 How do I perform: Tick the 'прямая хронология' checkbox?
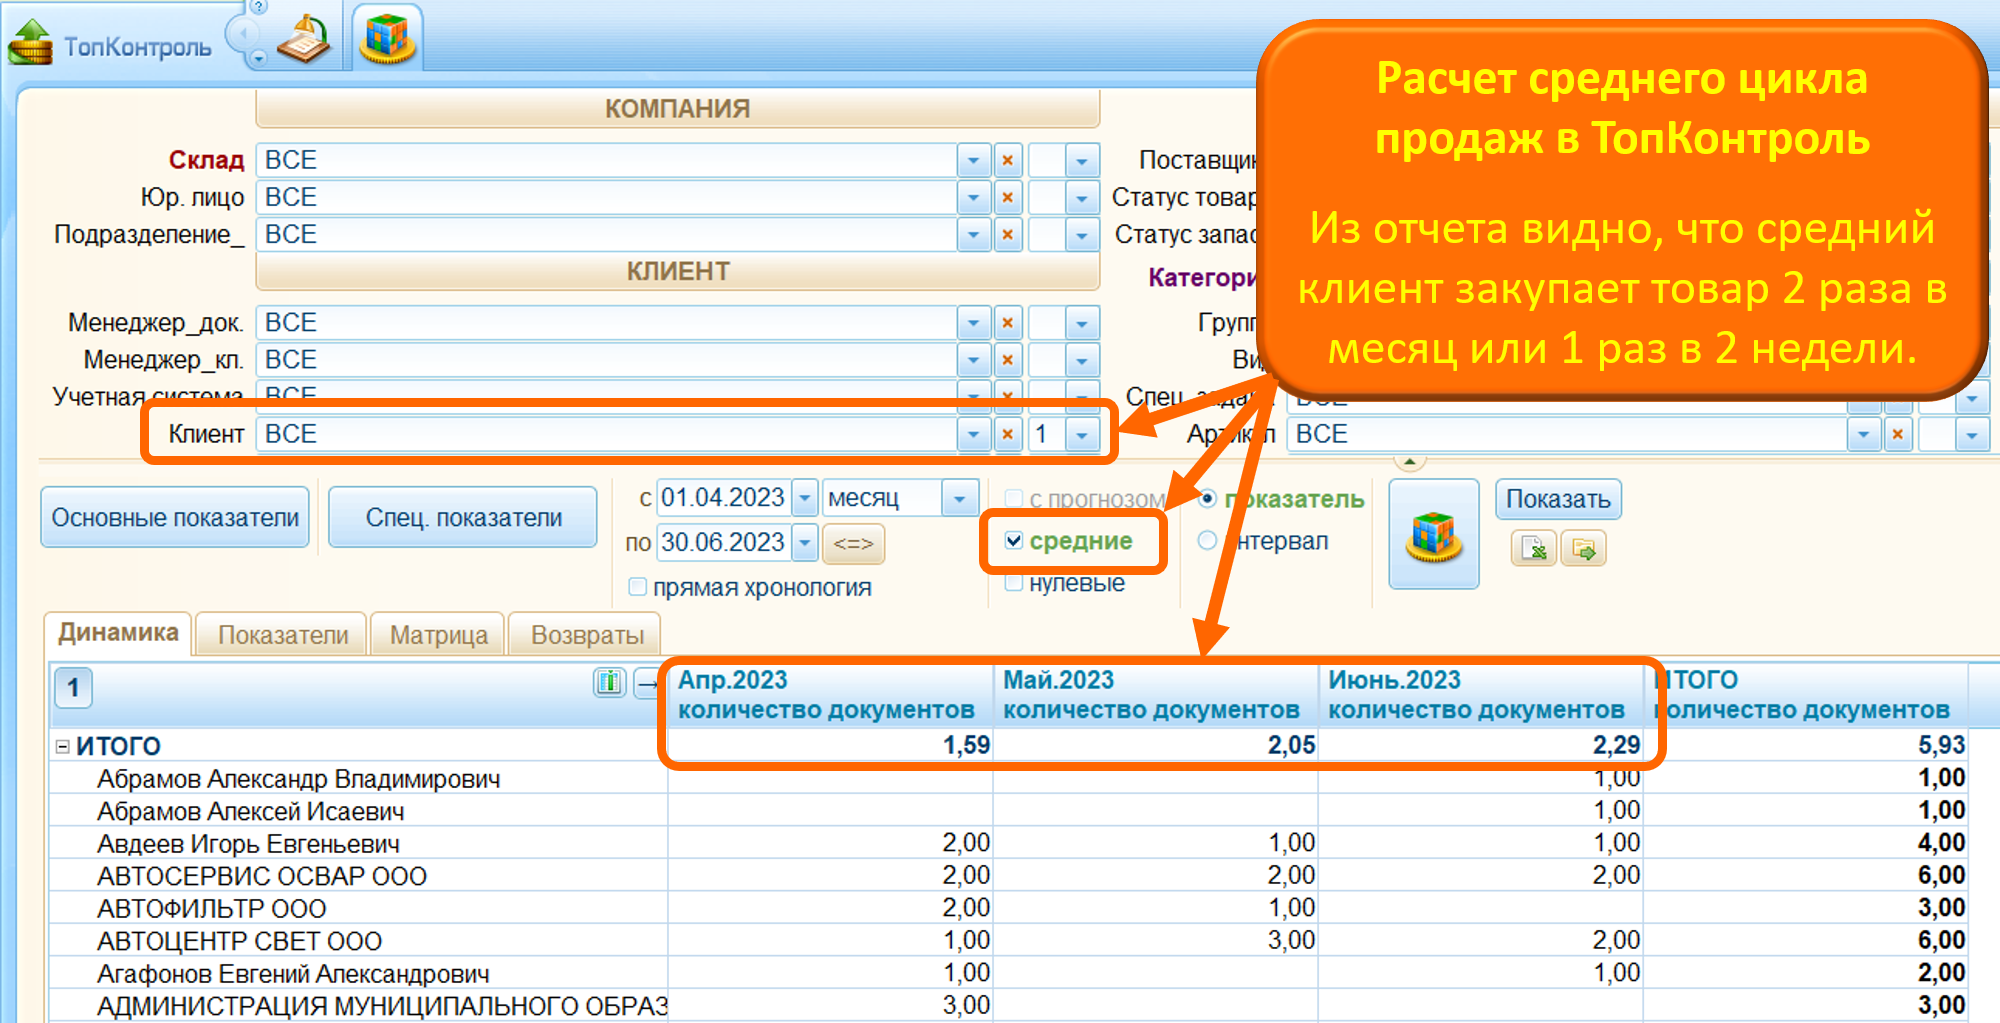pos(637,587)
